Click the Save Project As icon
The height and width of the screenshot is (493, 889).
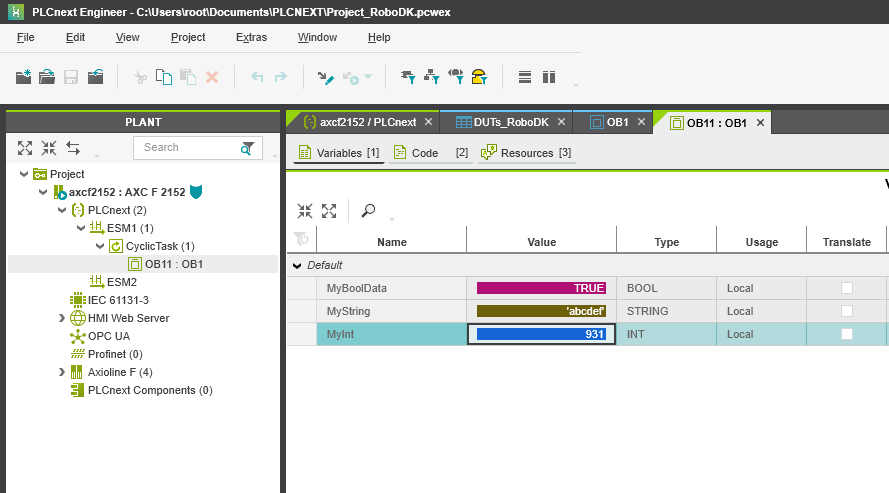point(95,76)
